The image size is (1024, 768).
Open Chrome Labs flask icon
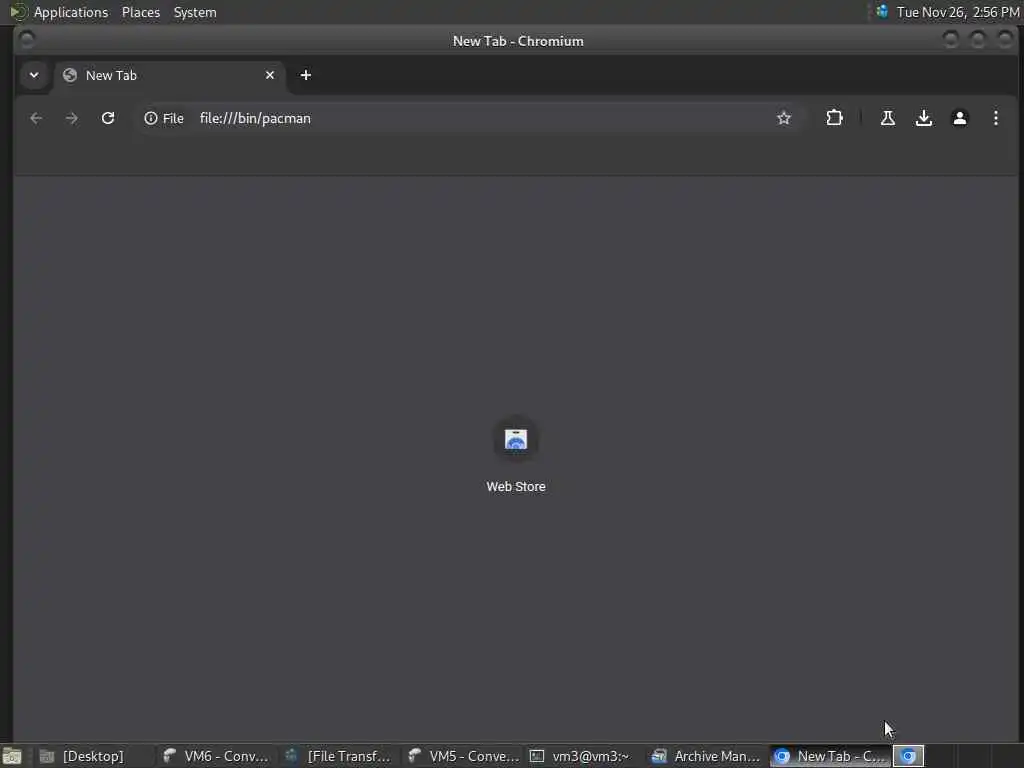pyautogui.click(x=888, y=118)
